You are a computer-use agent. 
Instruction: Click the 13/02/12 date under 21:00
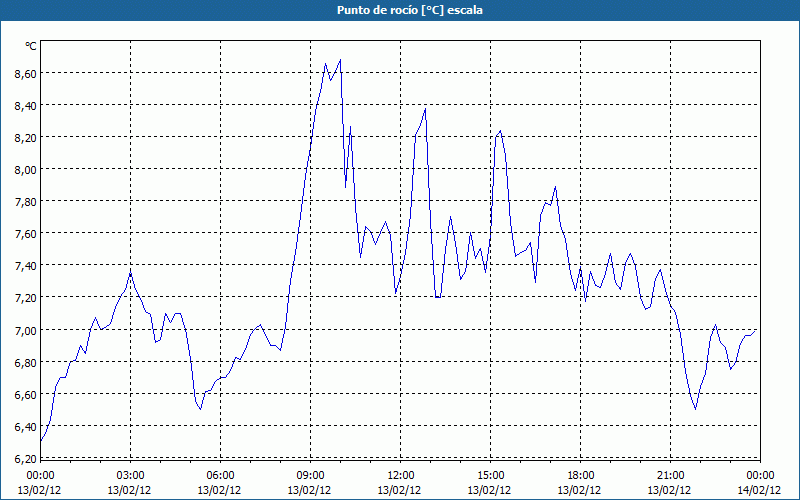(x=669, y=490)
